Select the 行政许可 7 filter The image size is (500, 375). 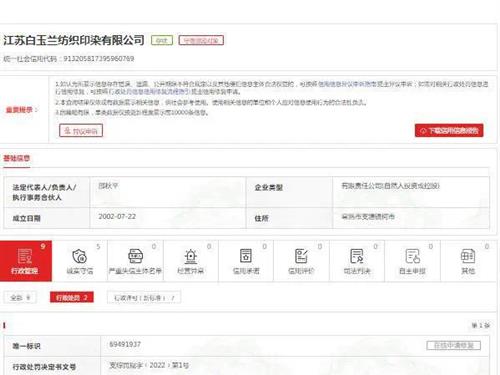[144, 297]
